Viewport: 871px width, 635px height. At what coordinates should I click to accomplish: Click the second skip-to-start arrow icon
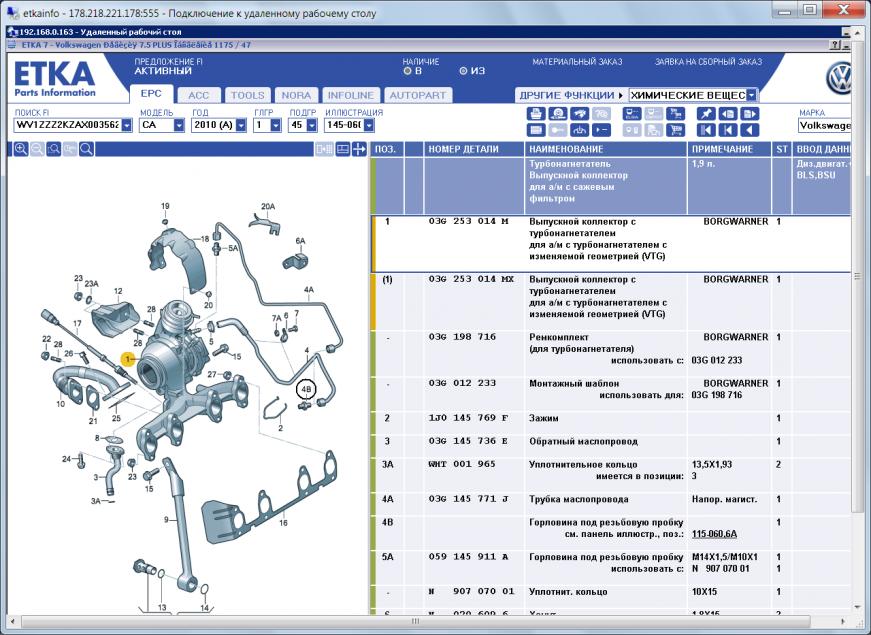(x=728, y=130)
